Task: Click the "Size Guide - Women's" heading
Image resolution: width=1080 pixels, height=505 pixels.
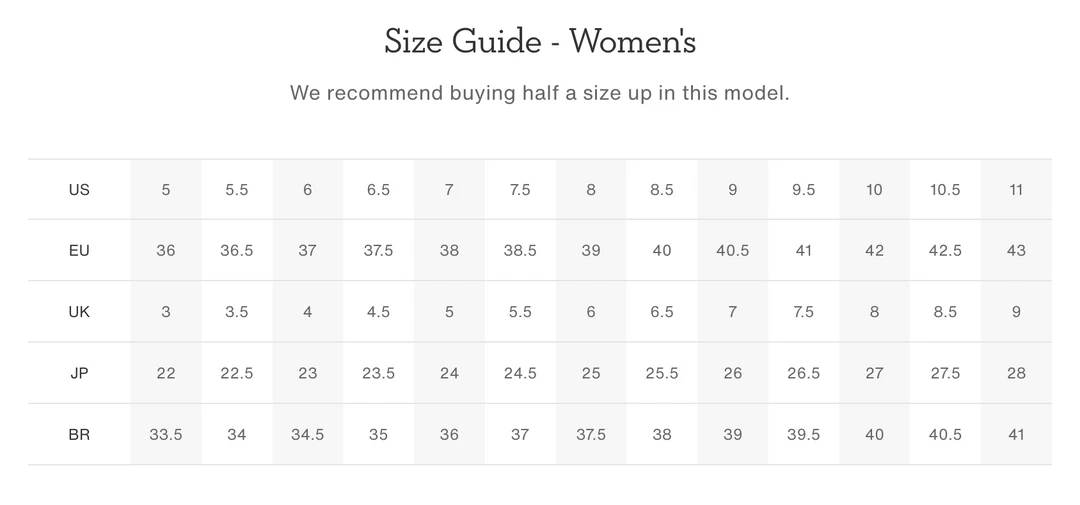Action: tap(540, 42)
